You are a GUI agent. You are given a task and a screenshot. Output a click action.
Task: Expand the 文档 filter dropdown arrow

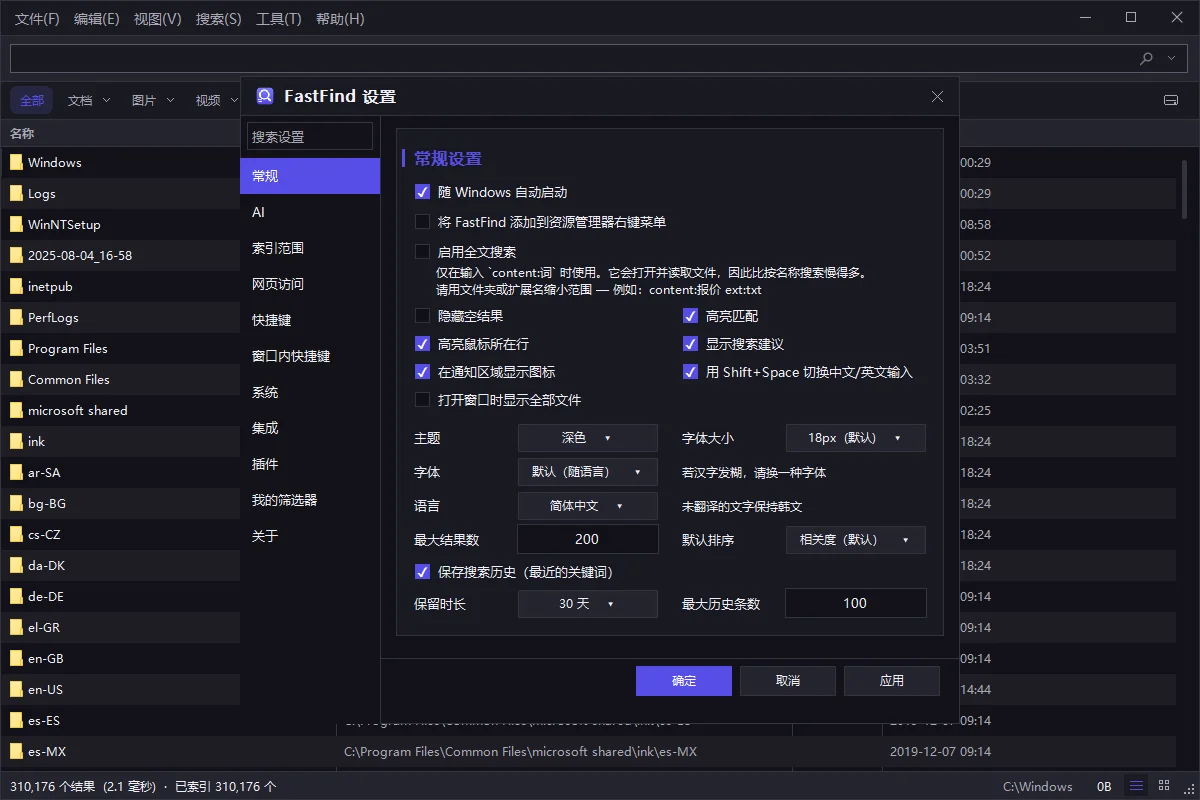[x=106, y=100]
